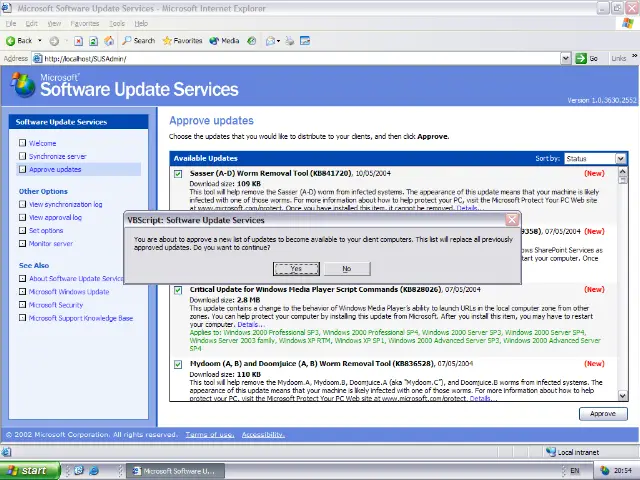Click the History icon in toolbar
Screen dimensions: 640x480
coord(252,41)
